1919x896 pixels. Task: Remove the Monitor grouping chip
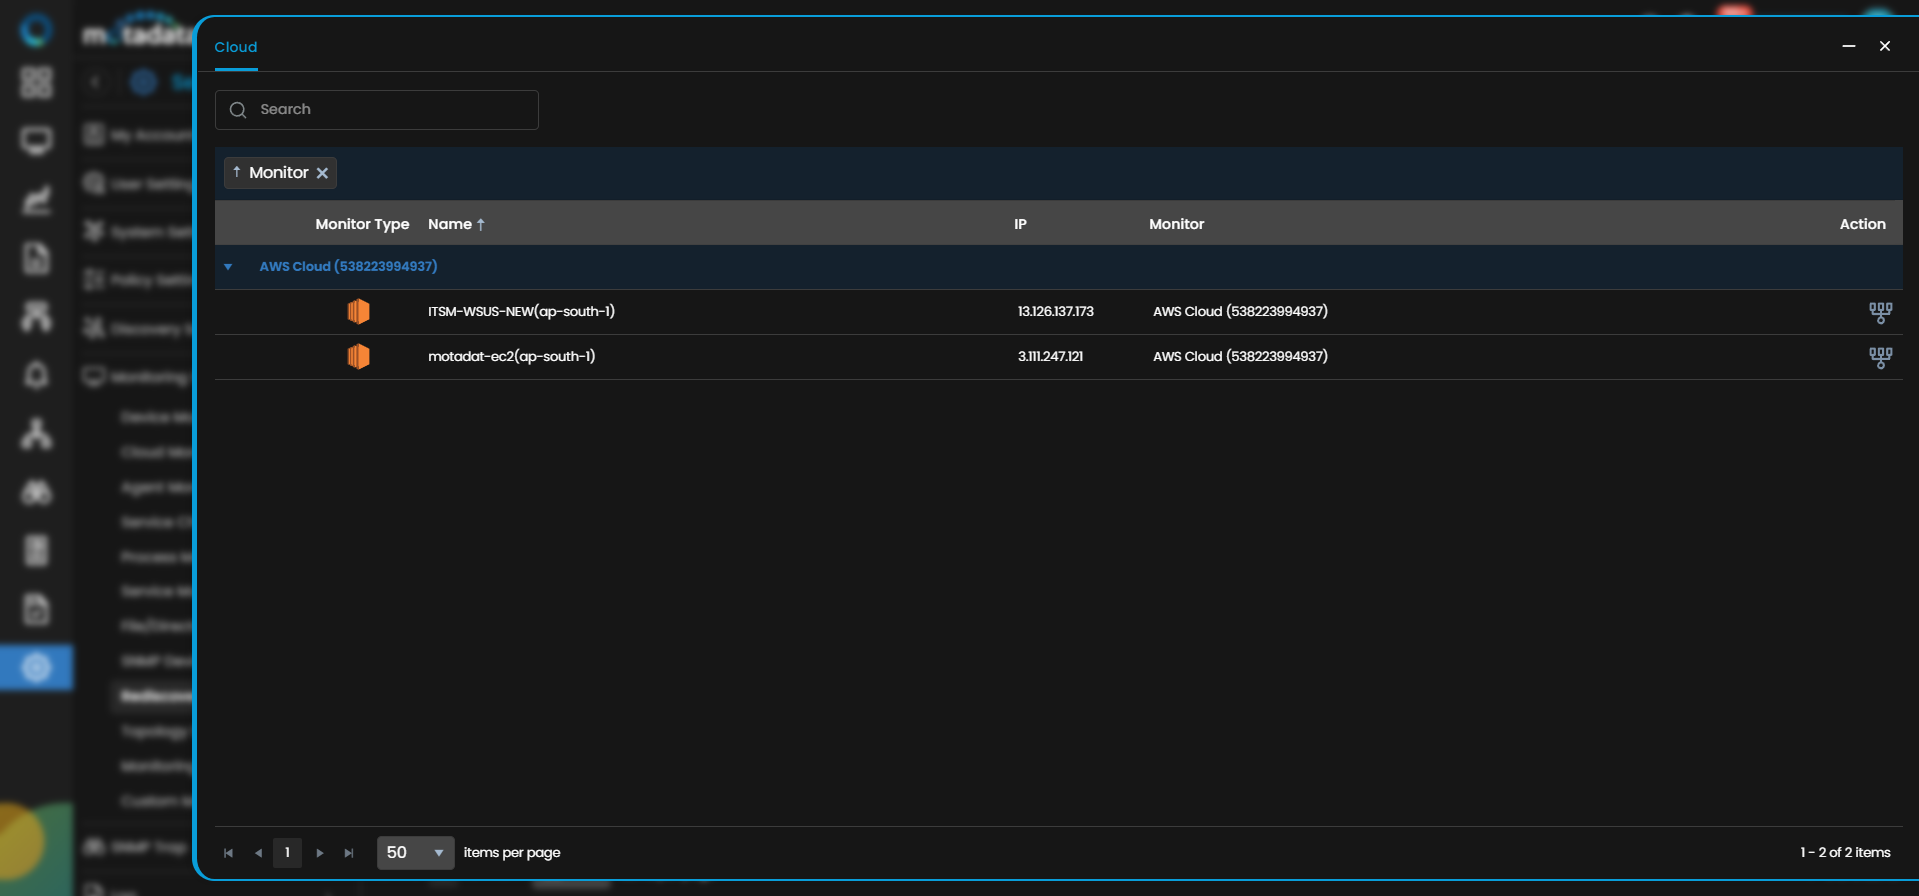(322, 173)
